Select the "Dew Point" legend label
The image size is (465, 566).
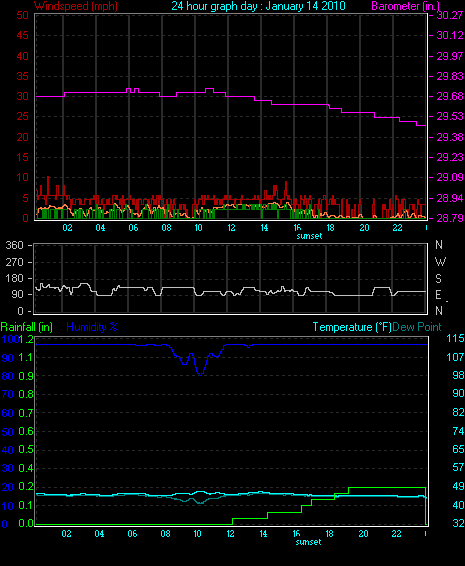(x=417, y=327)
